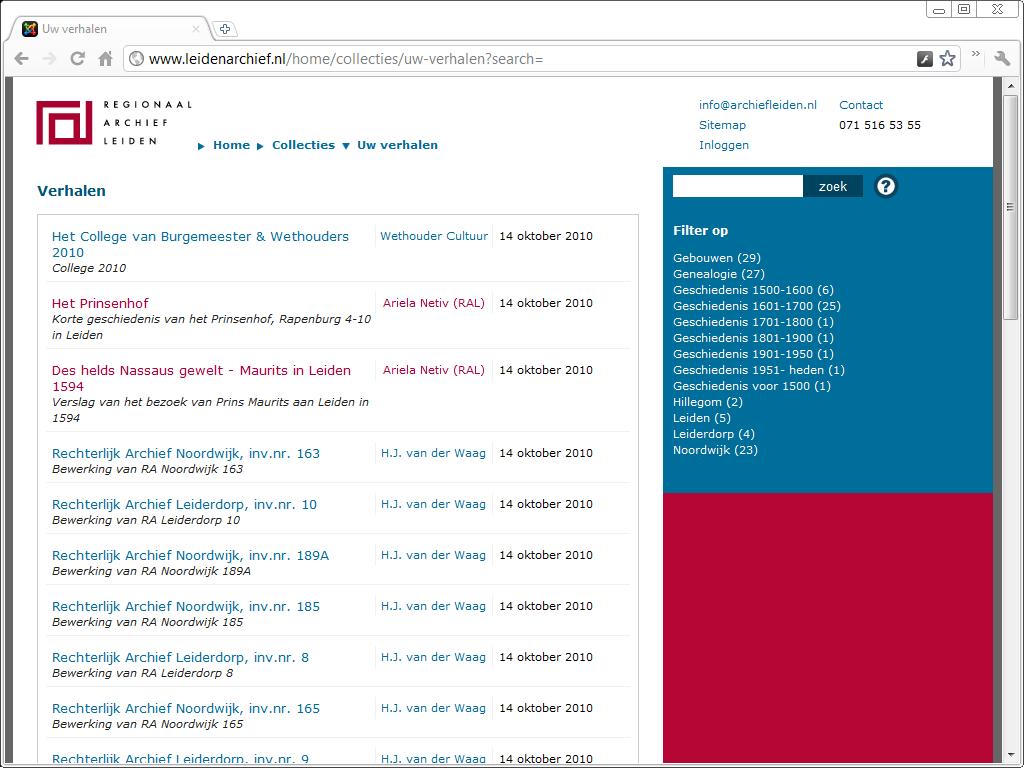Go to the browser home icon
1024x768 pixels.
point(105,59)
